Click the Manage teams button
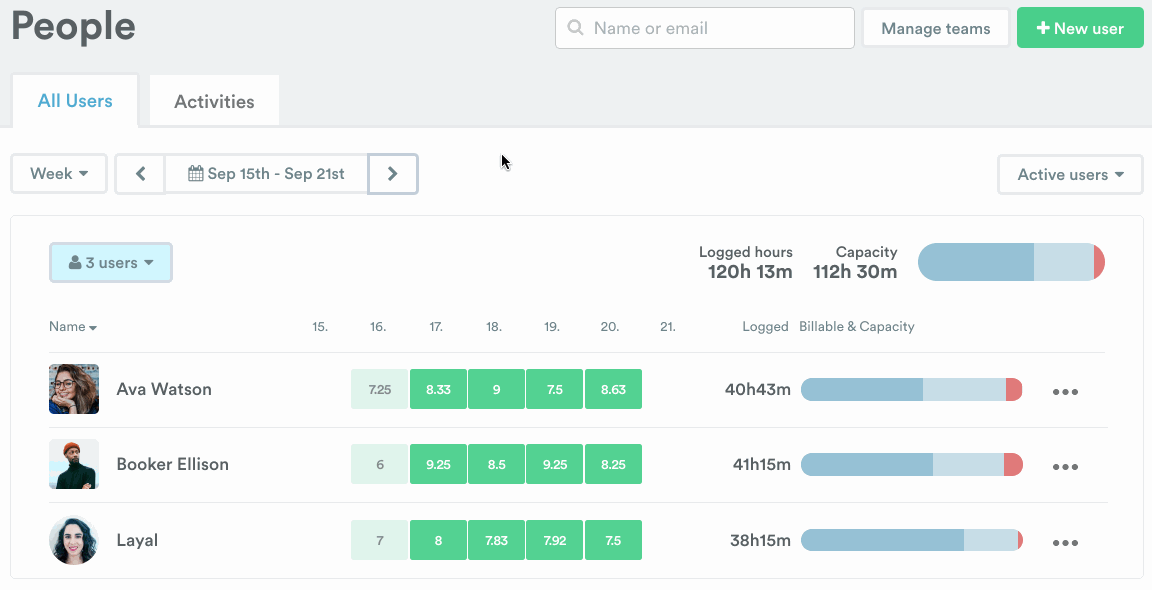 pos(935,28)
